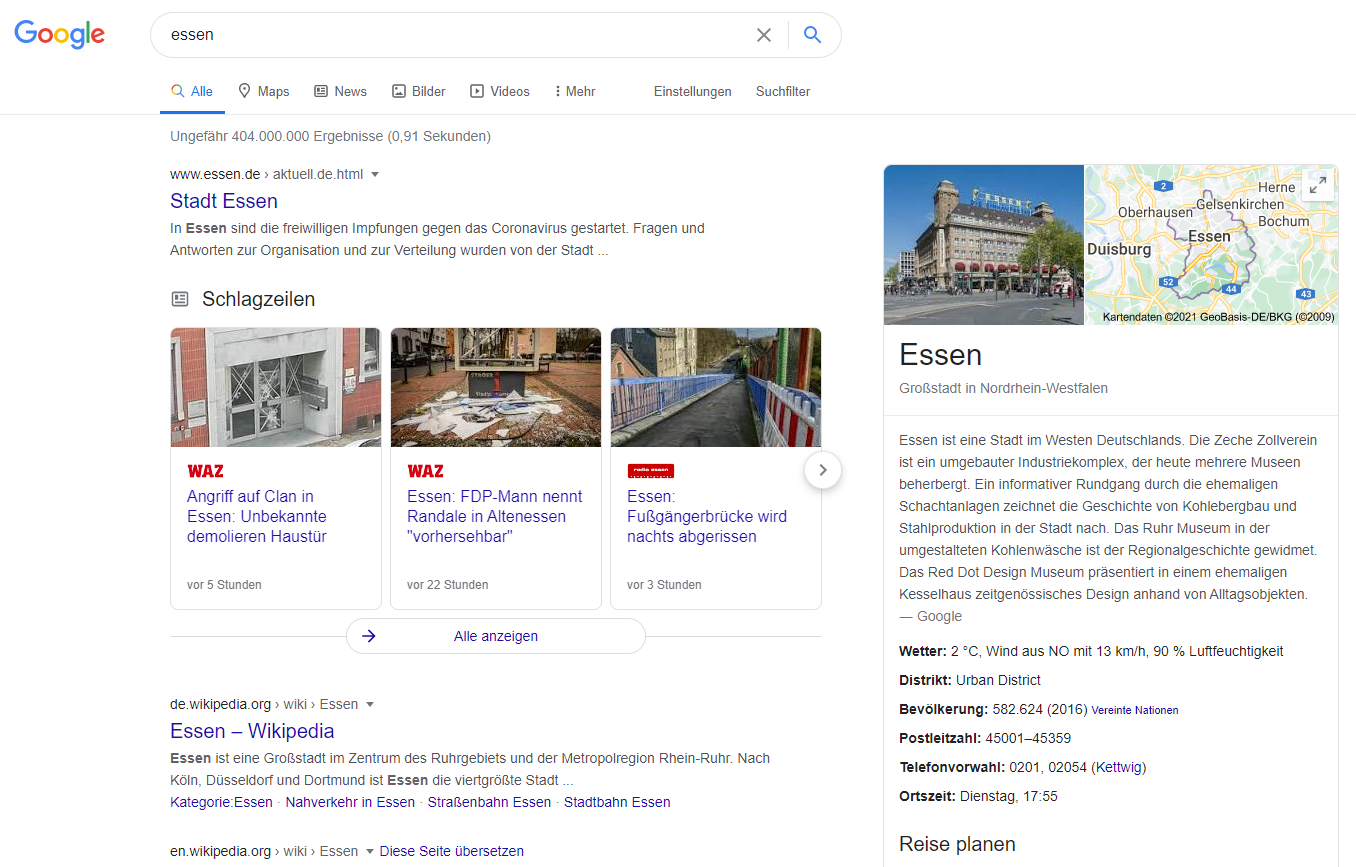The image size is (1356, 867).
Task: Click the Postleitzahl label
Action: (x=939, y=738)
